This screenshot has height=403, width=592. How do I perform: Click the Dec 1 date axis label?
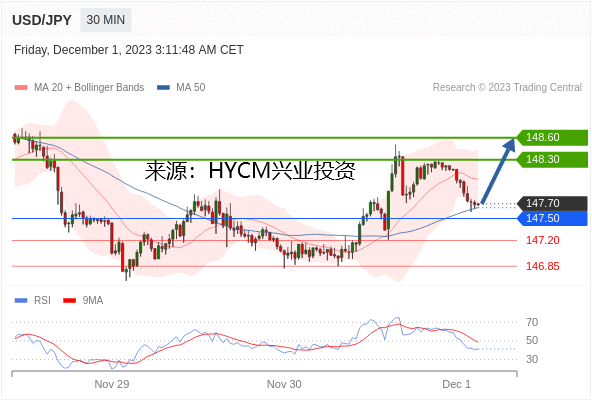tap(456, 384)
